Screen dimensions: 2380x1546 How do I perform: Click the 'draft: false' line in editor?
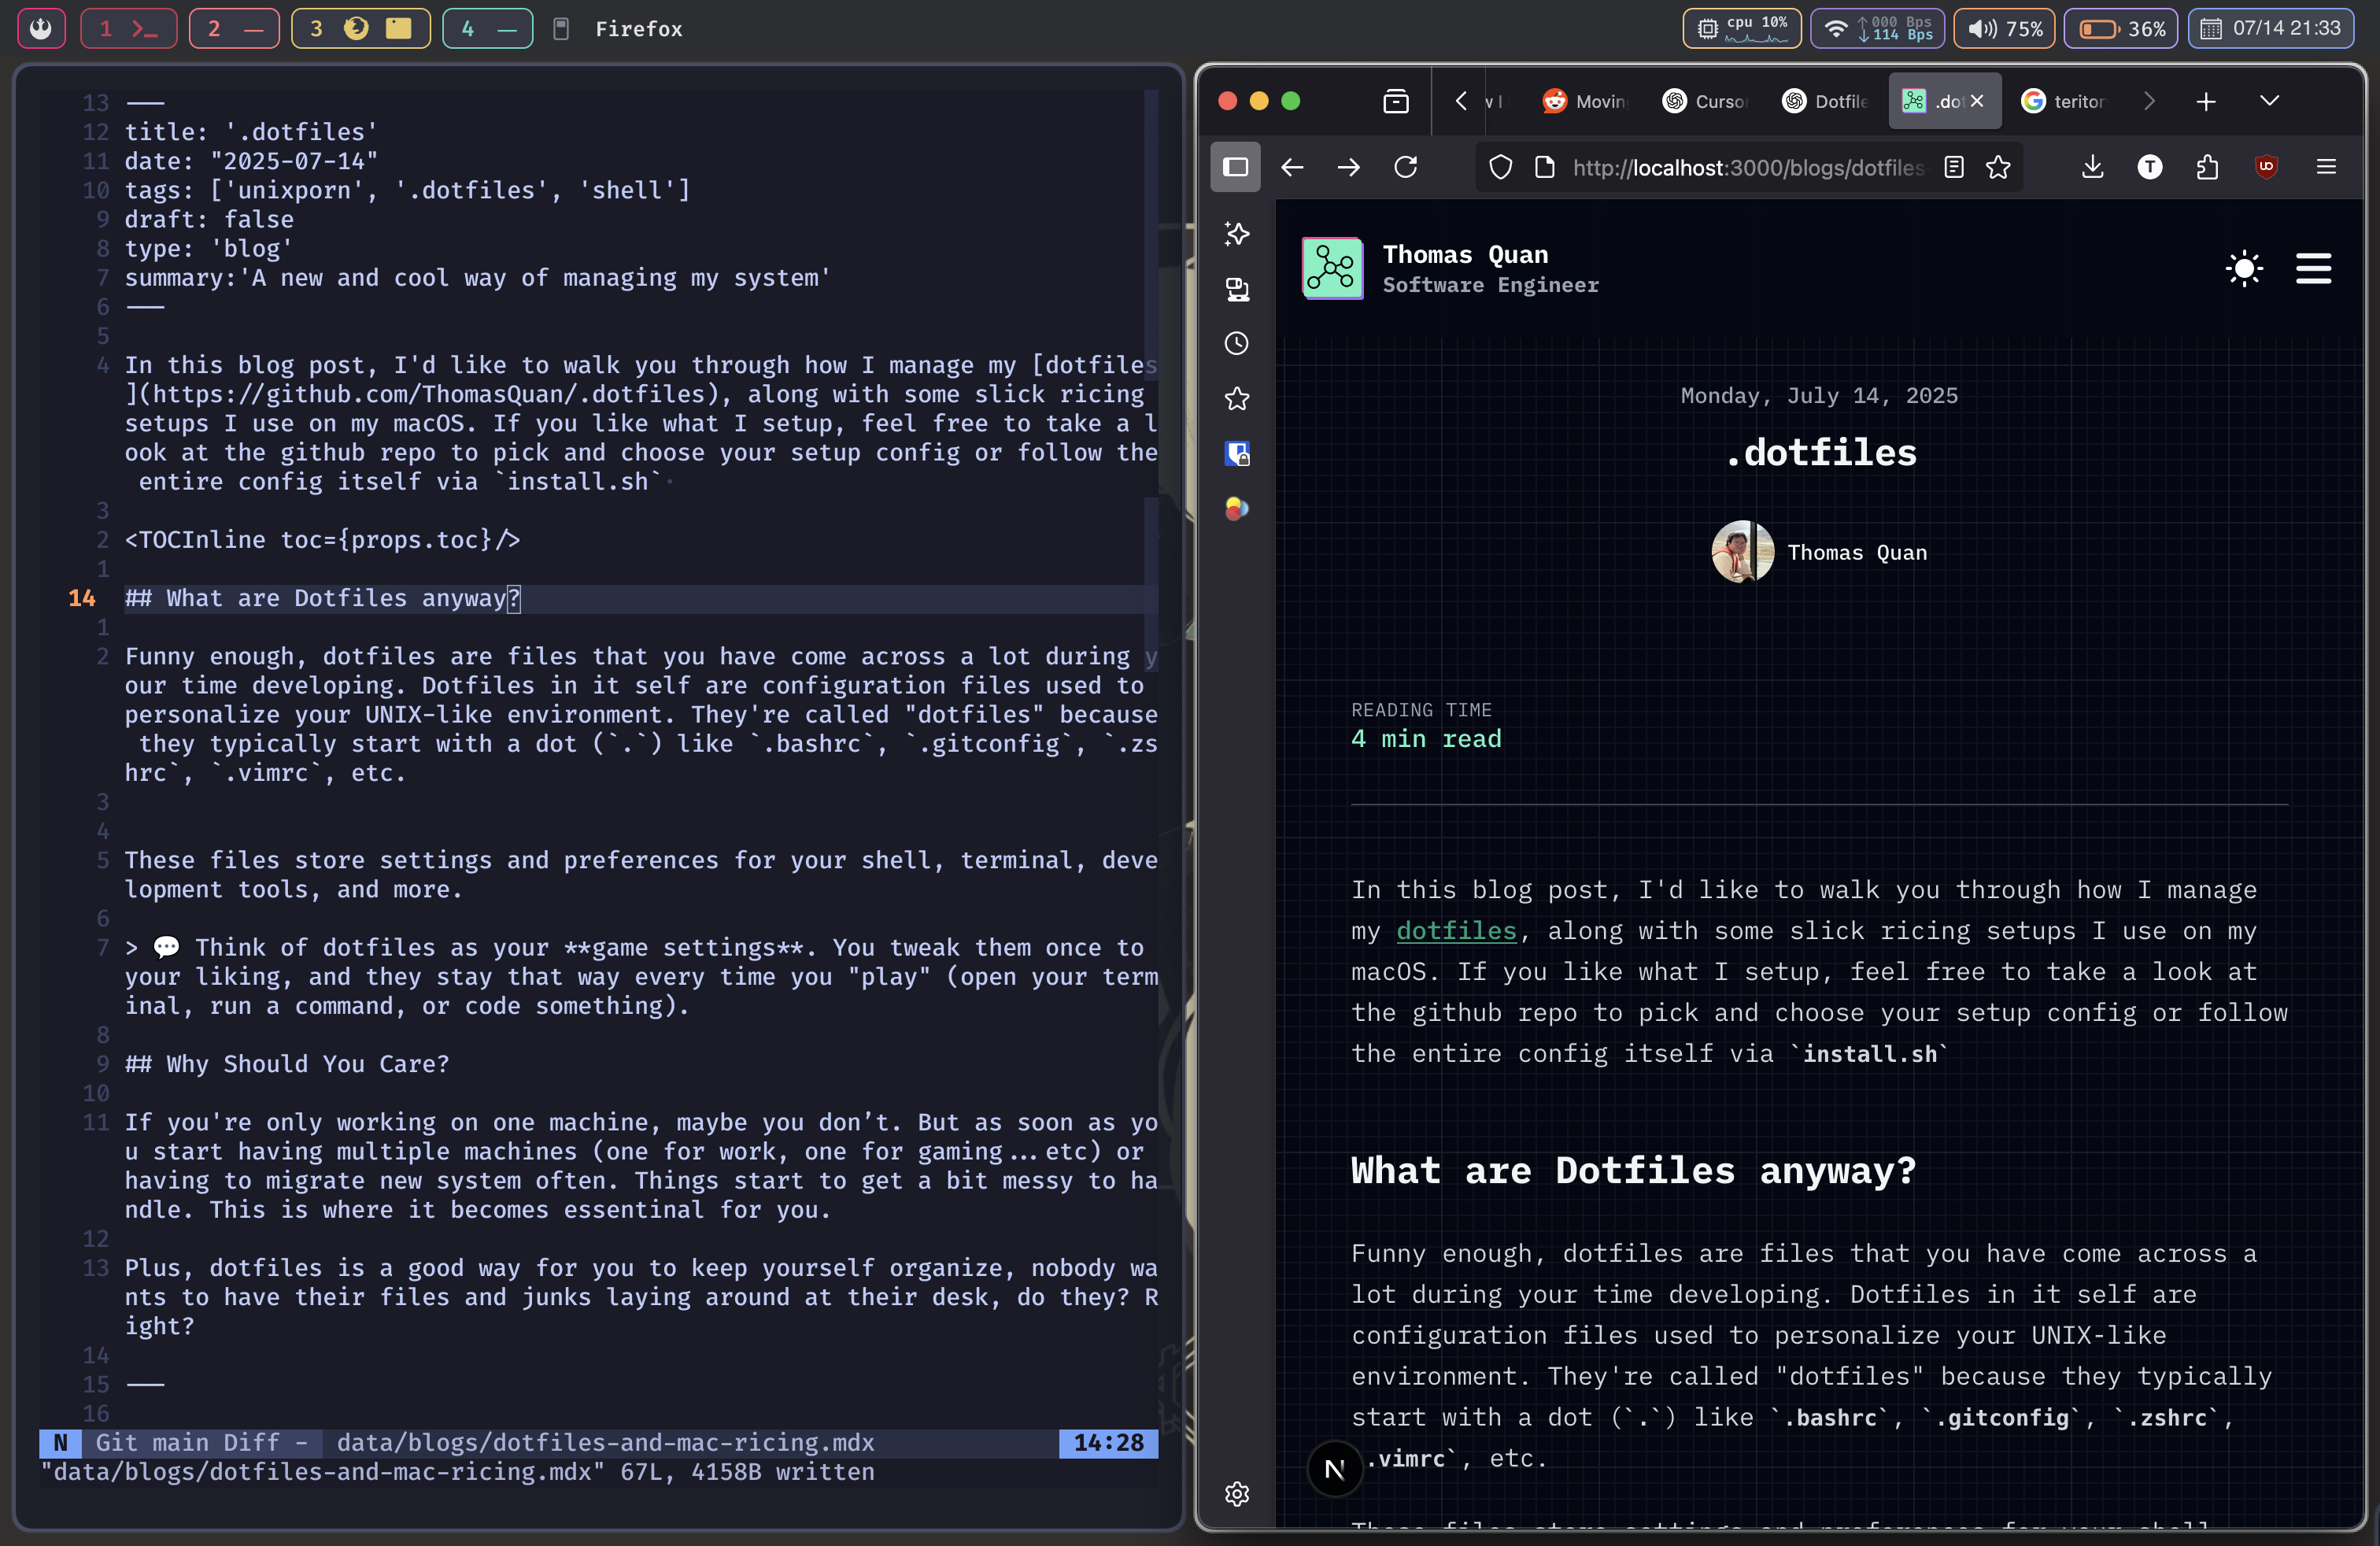point(209,219)
